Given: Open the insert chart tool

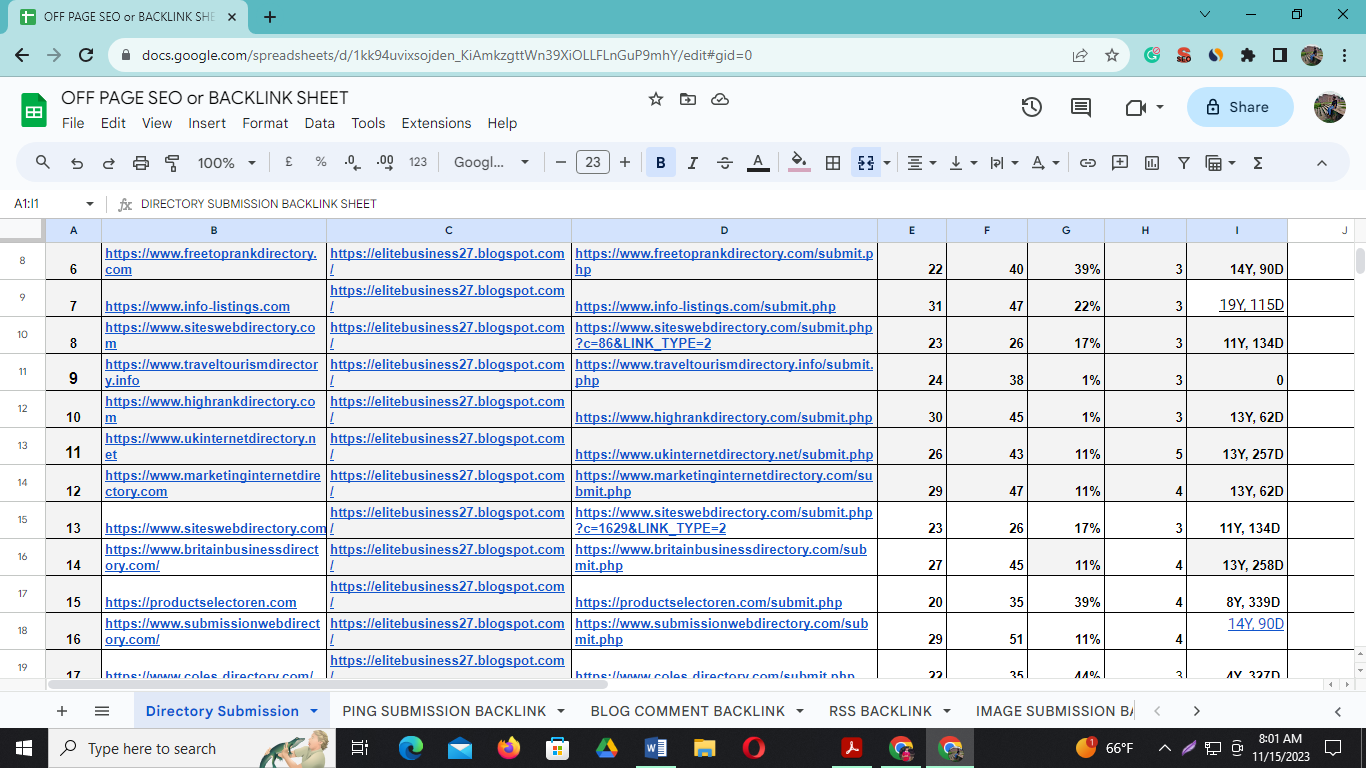Looking at the screenshot, I should click(1151, 161).
